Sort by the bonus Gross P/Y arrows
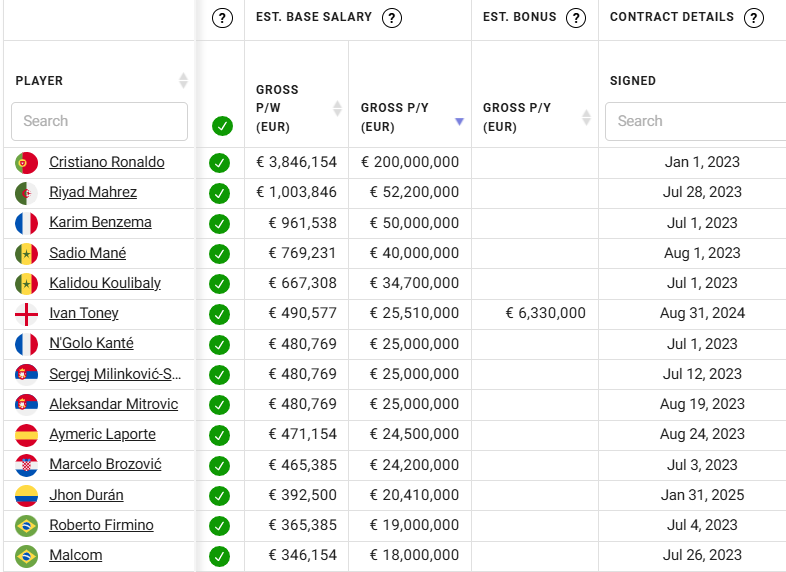 point(586,117)
